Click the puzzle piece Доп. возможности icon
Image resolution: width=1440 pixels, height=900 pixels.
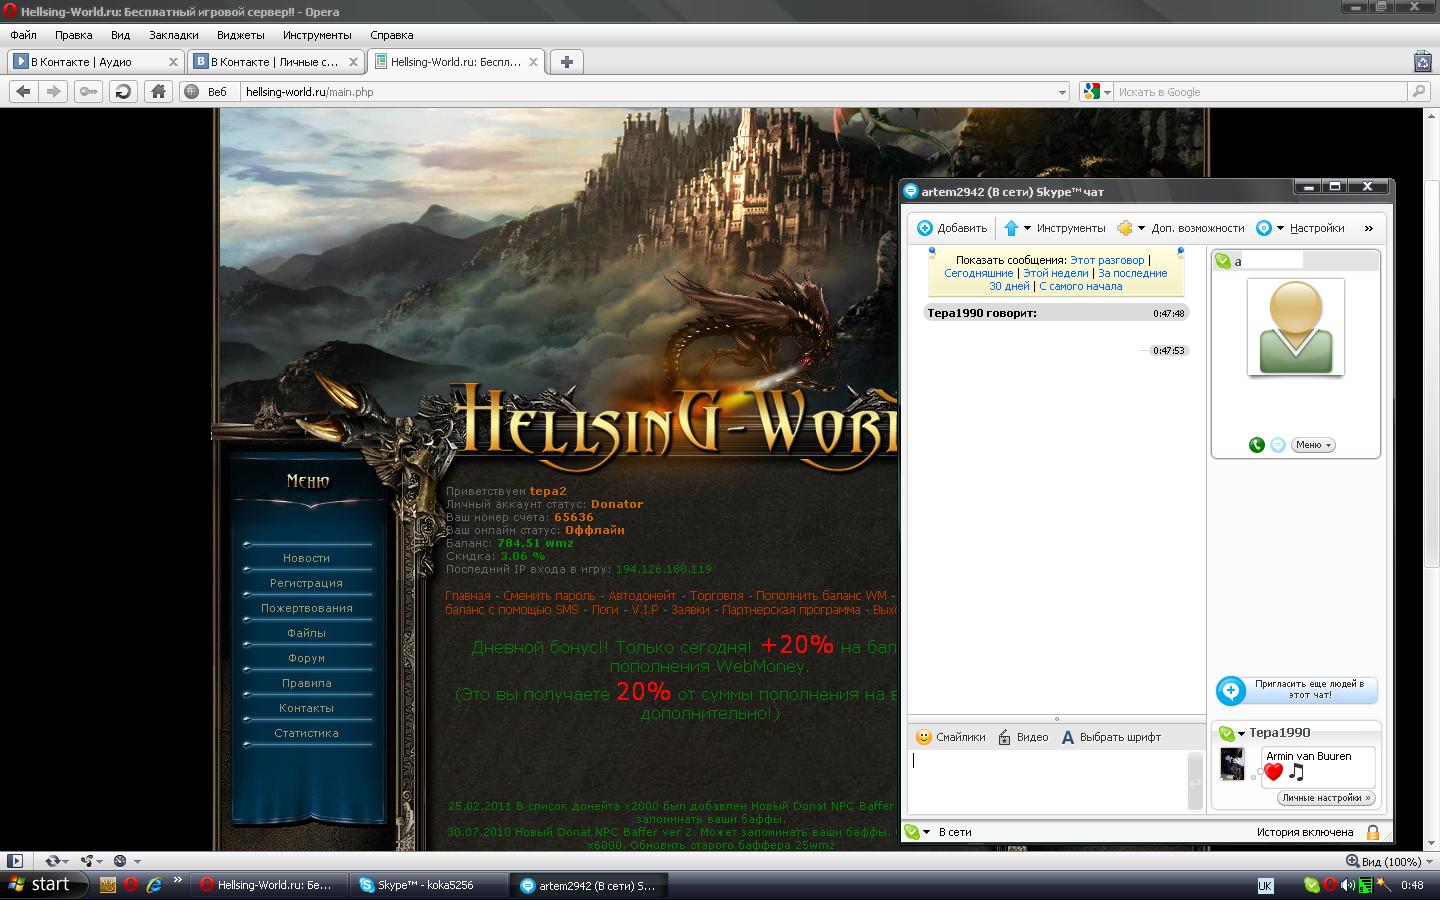click(x=1125, y=228)
